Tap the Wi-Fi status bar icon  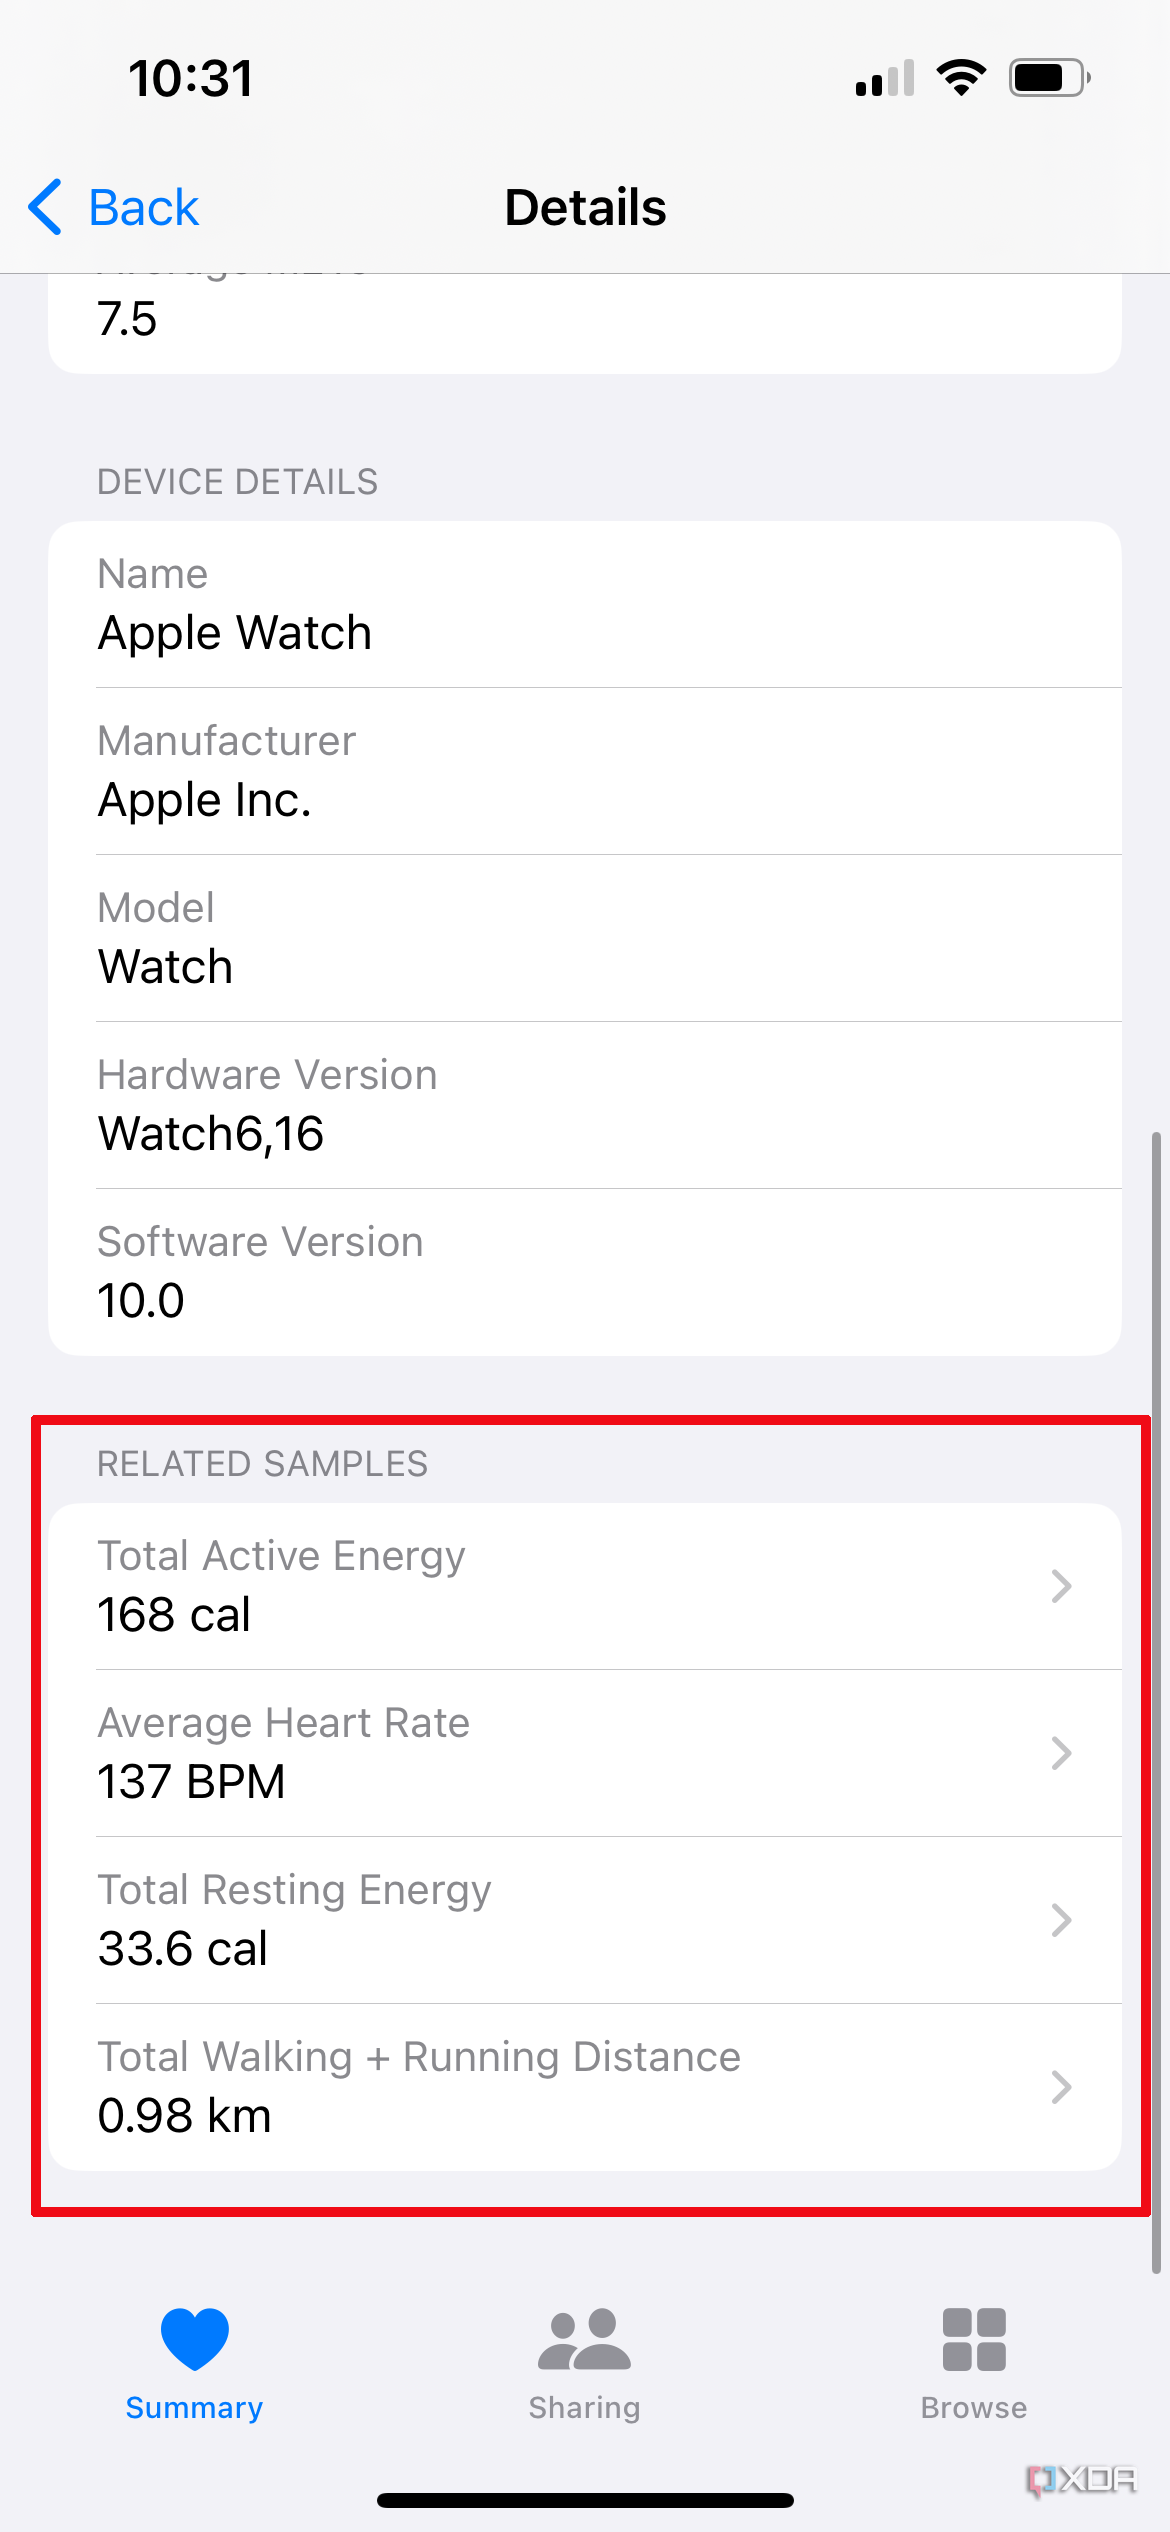[962, 78]
